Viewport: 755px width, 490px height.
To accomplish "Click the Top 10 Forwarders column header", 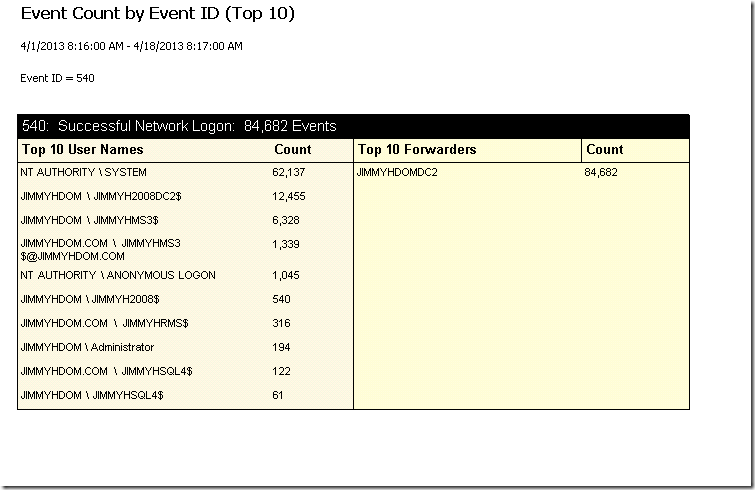I will pyautogui.click(x=417, y=149).
